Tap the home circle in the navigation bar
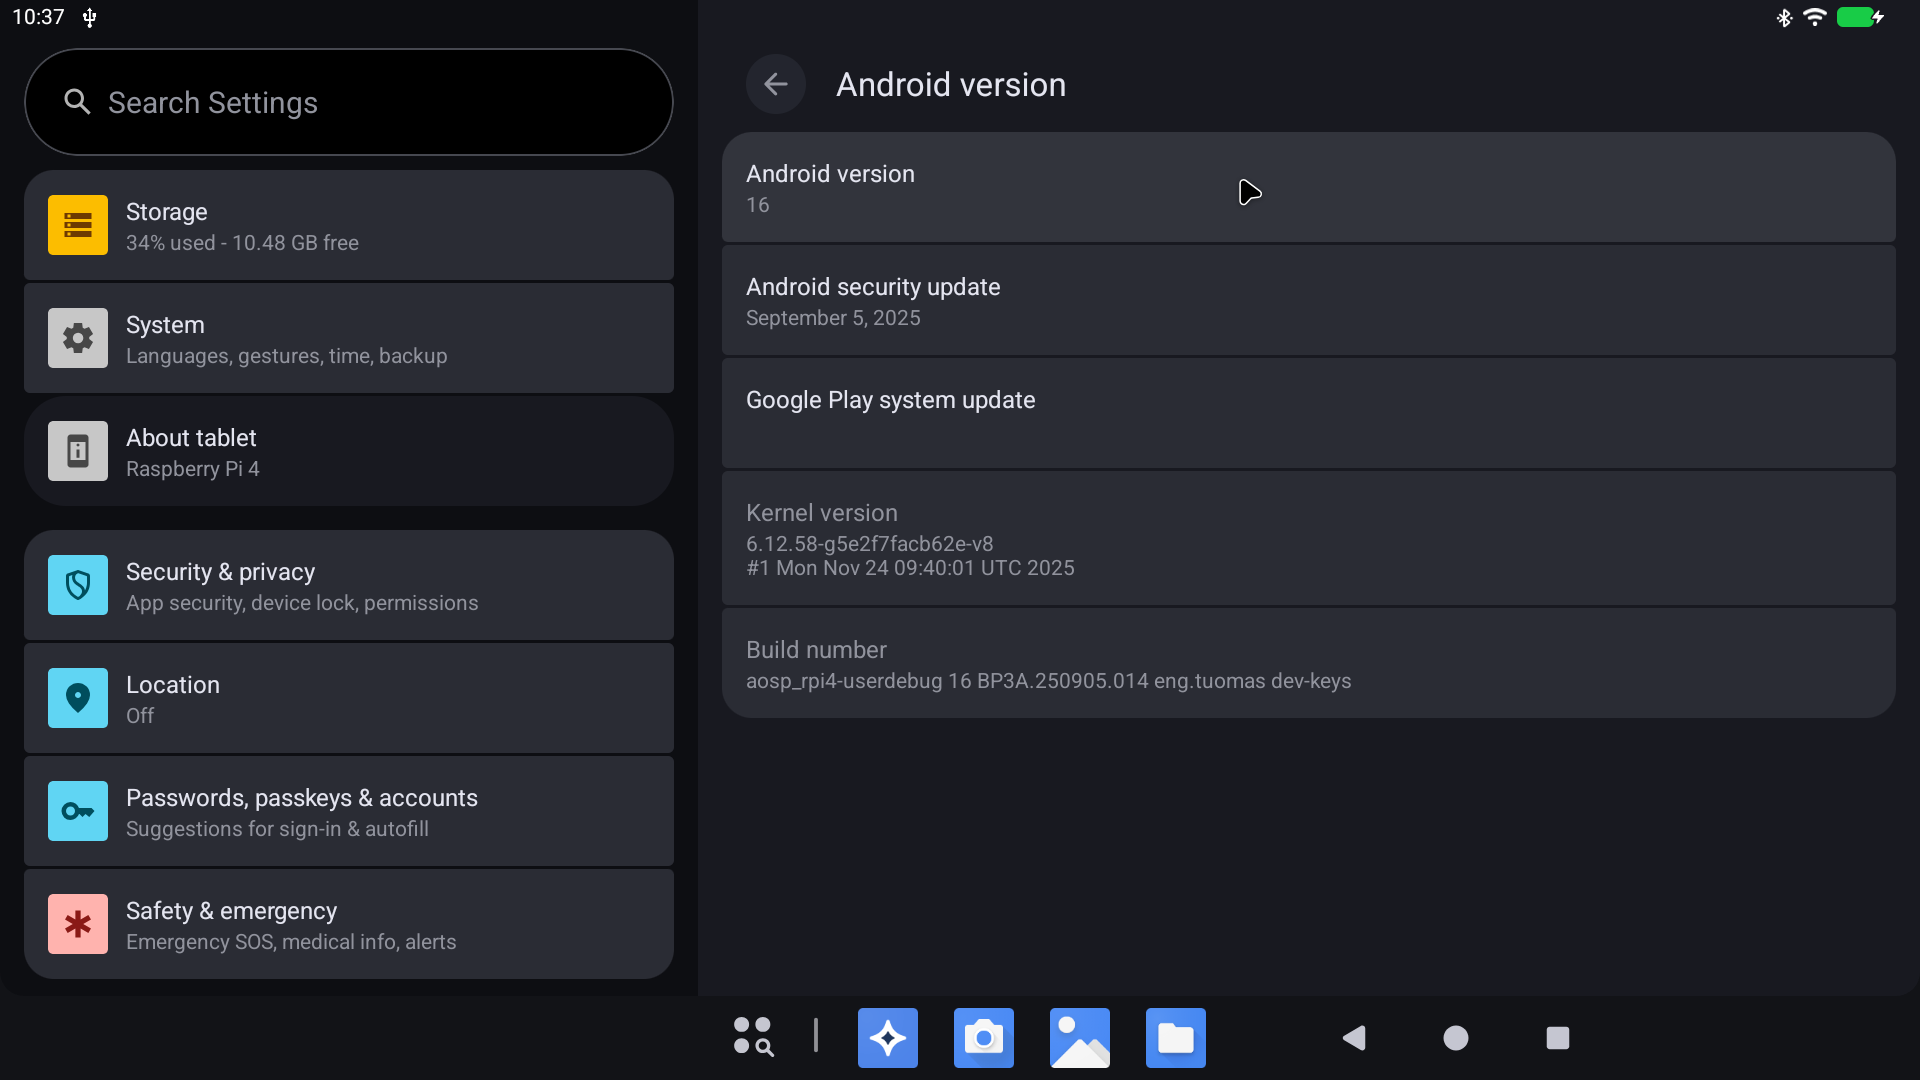The image size is (1920, 1080). pyautogui.click(x=1455, y=1037)
